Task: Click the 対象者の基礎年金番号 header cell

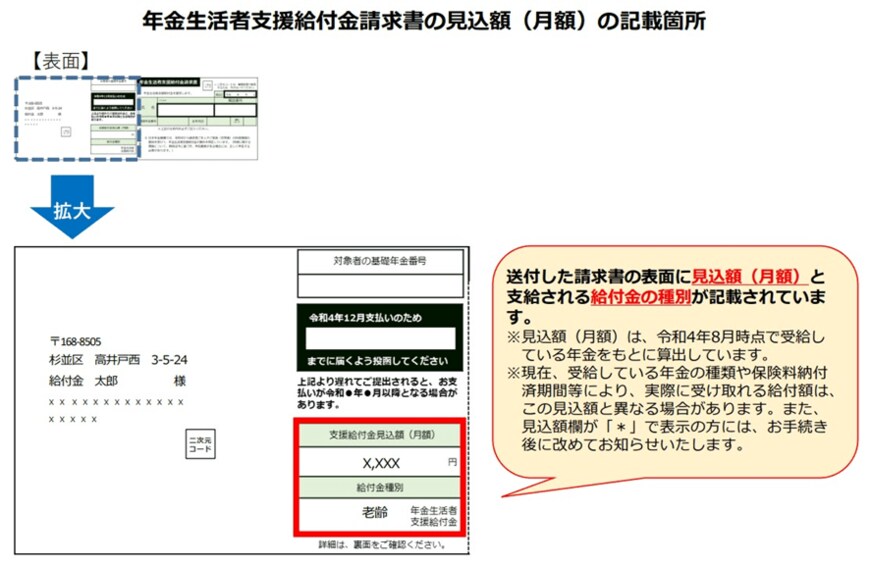Action: click(x=380, y=261)
